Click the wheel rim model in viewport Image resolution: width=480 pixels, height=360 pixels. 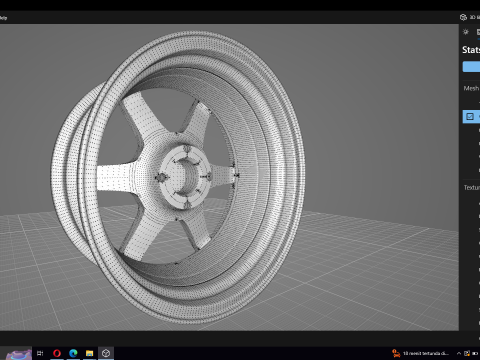coord(177,177)
